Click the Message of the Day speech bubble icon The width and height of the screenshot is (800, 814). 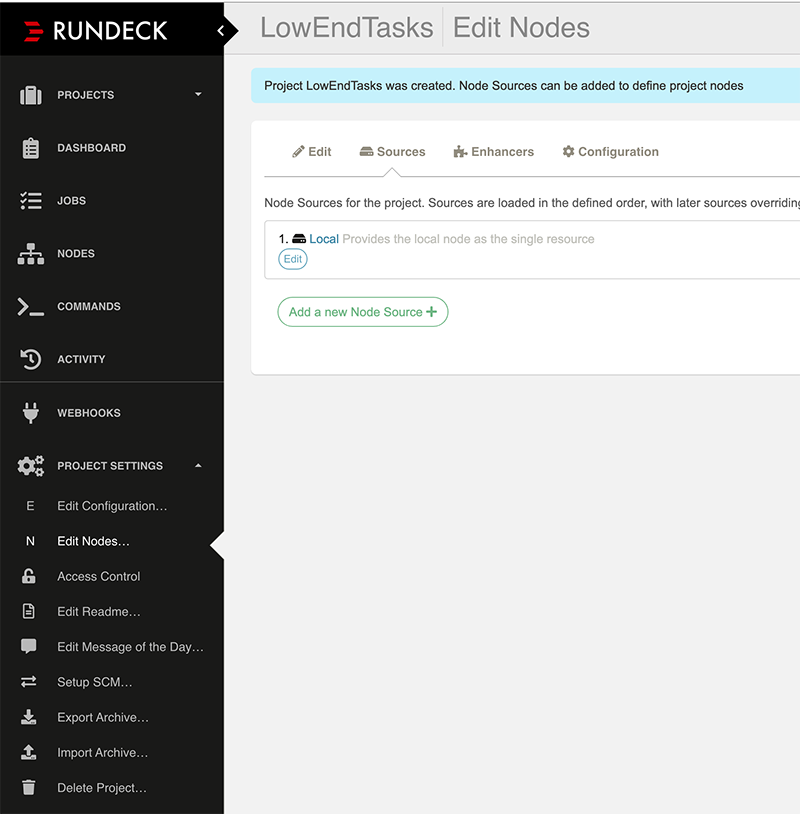29,646
